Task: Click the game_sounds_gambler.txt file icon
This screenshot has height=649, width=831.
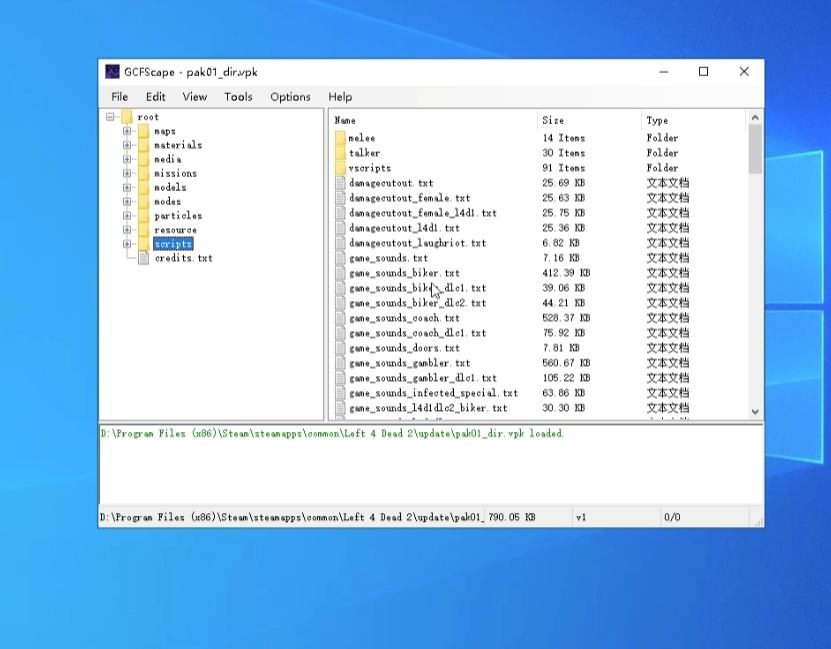Action: (340, 363)
